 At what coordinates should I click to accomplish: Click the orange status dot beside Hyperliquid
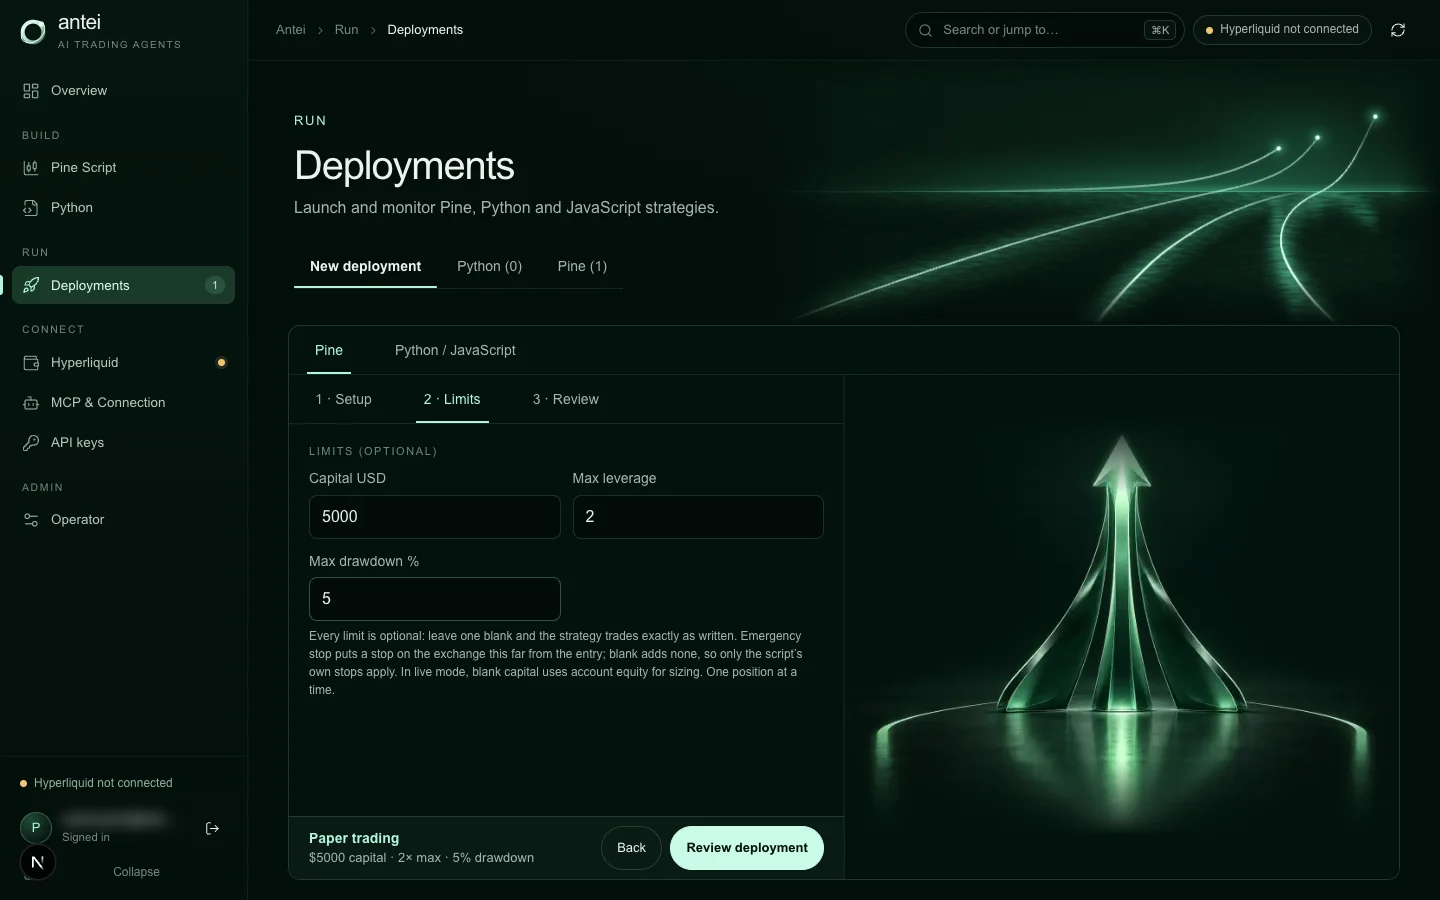pos(221,363)
